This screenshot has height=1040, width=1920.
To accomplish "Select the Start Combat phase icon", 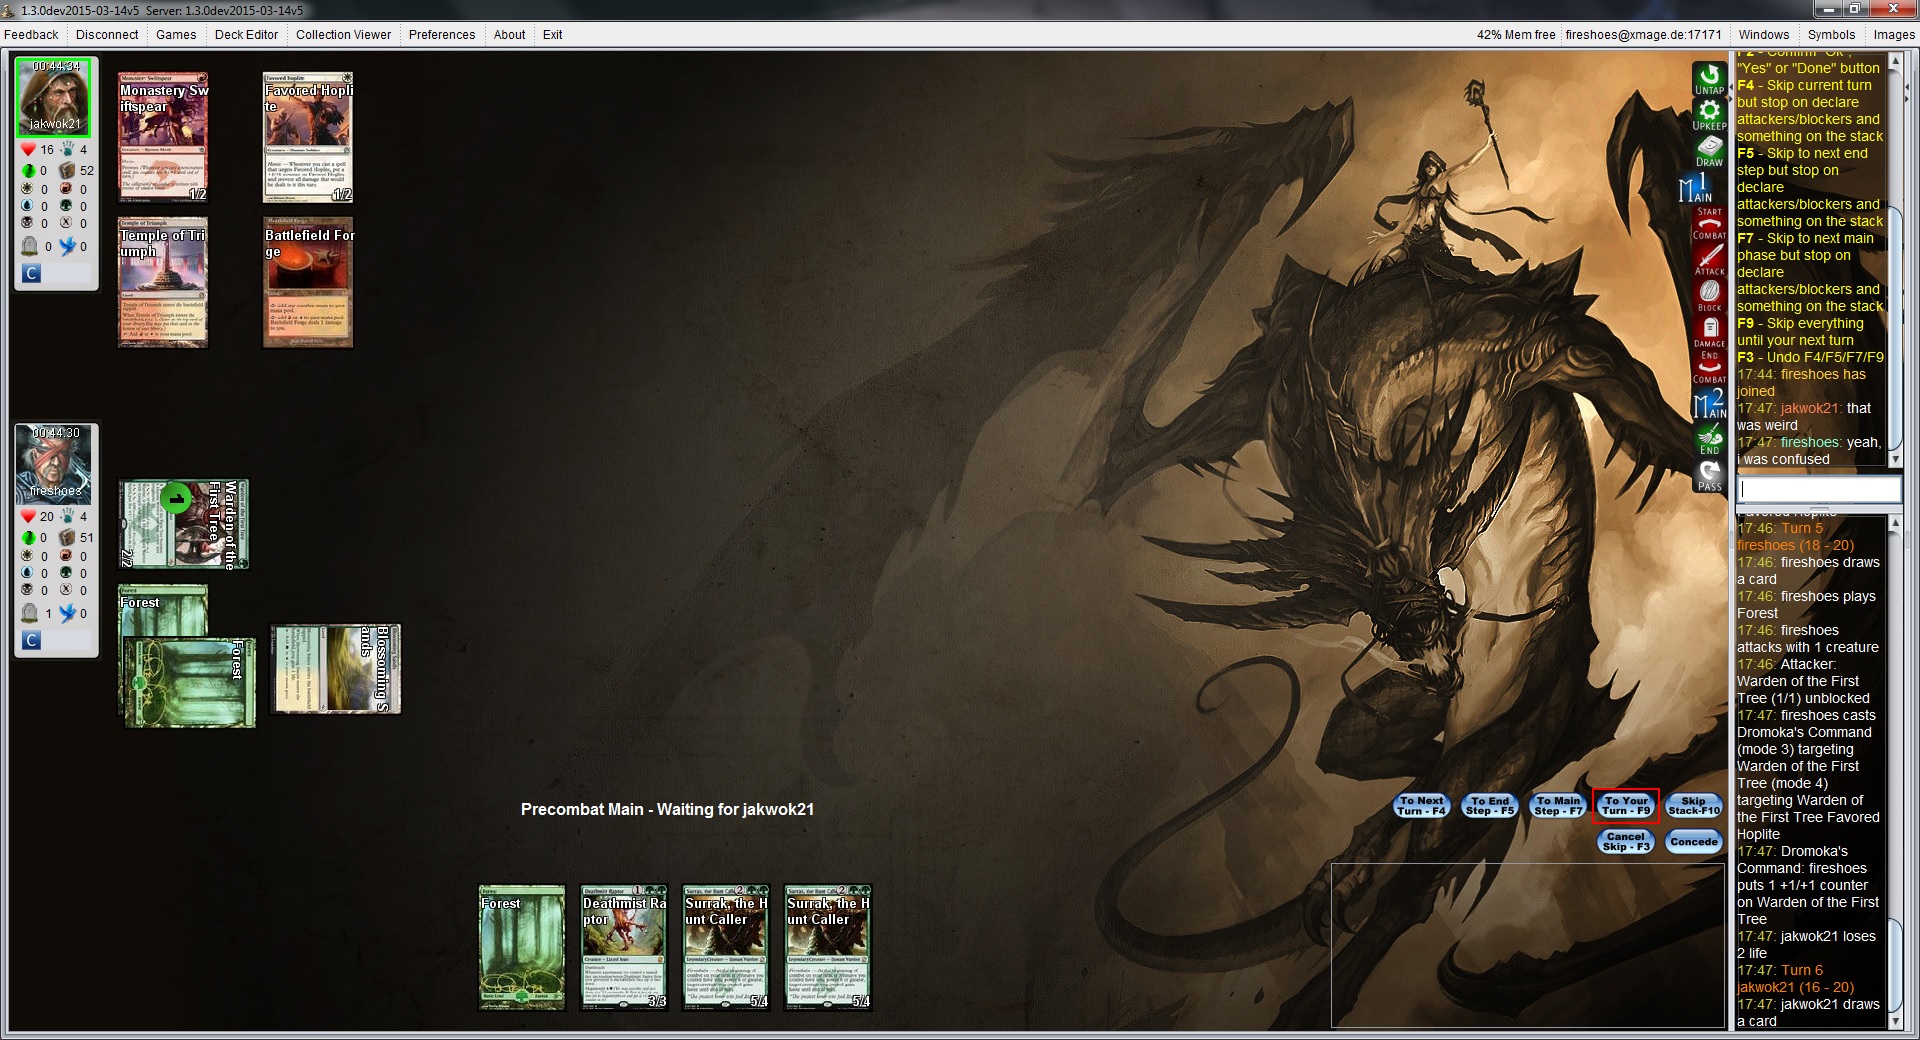I will click(1709, 223).
